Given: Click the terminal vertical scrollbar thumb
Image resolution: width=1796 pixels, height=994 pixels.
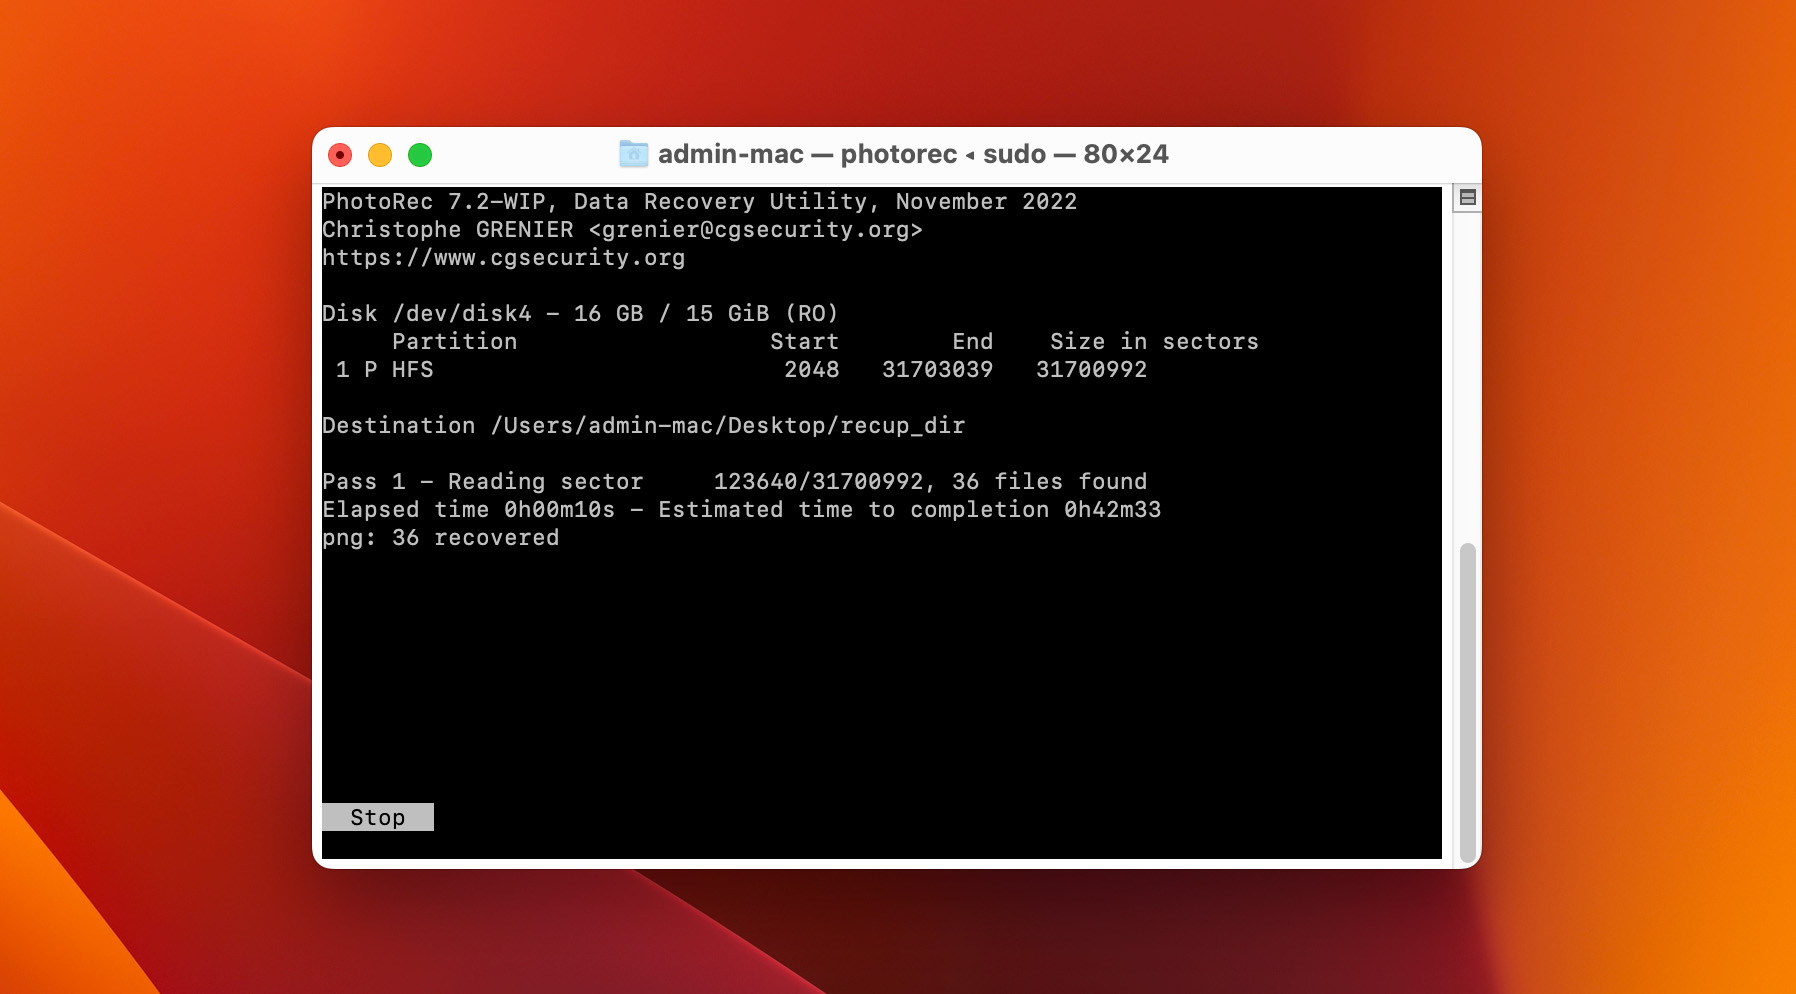Looking at the screenshot, I should (1467, 700).
